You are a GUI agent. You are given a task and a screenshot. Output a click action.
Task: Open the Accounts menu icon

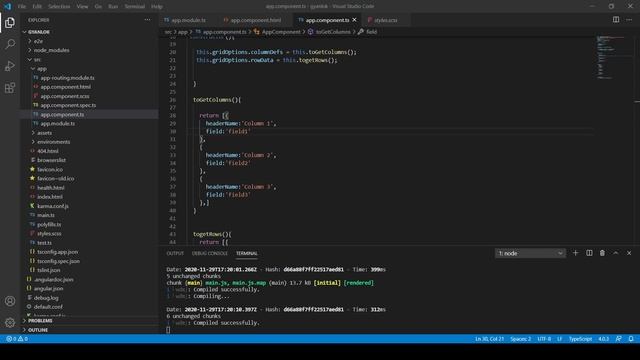(10, 301)
